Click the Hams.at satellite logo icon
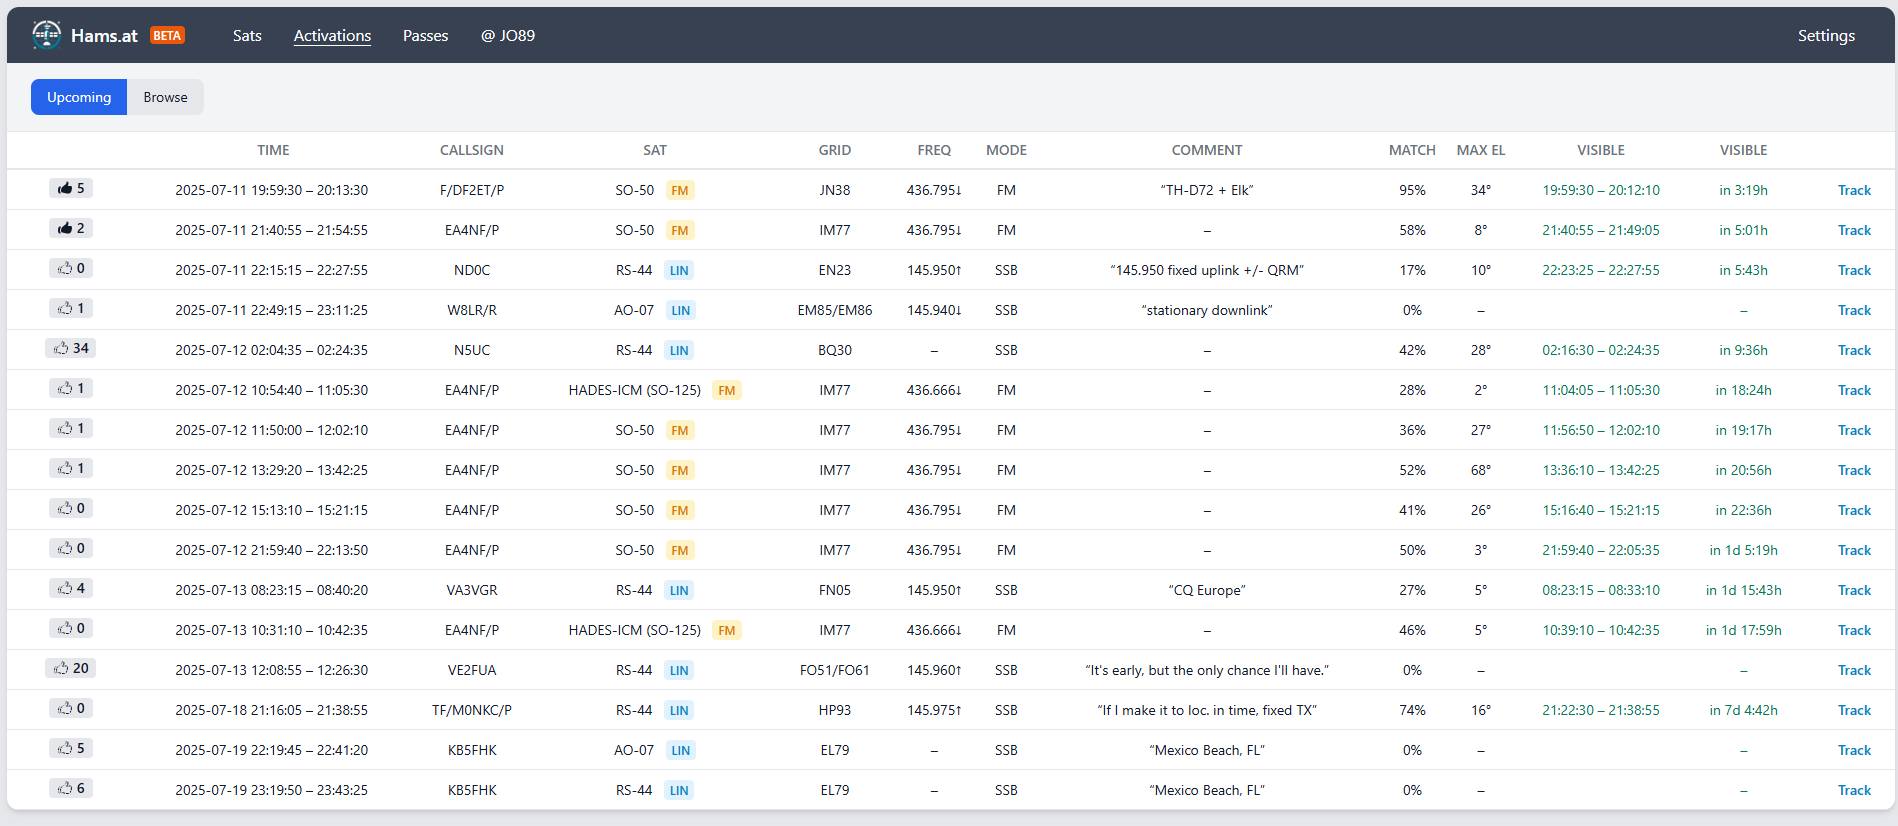The height and width of the screenshot is (826, 1898). click(46, 35)
